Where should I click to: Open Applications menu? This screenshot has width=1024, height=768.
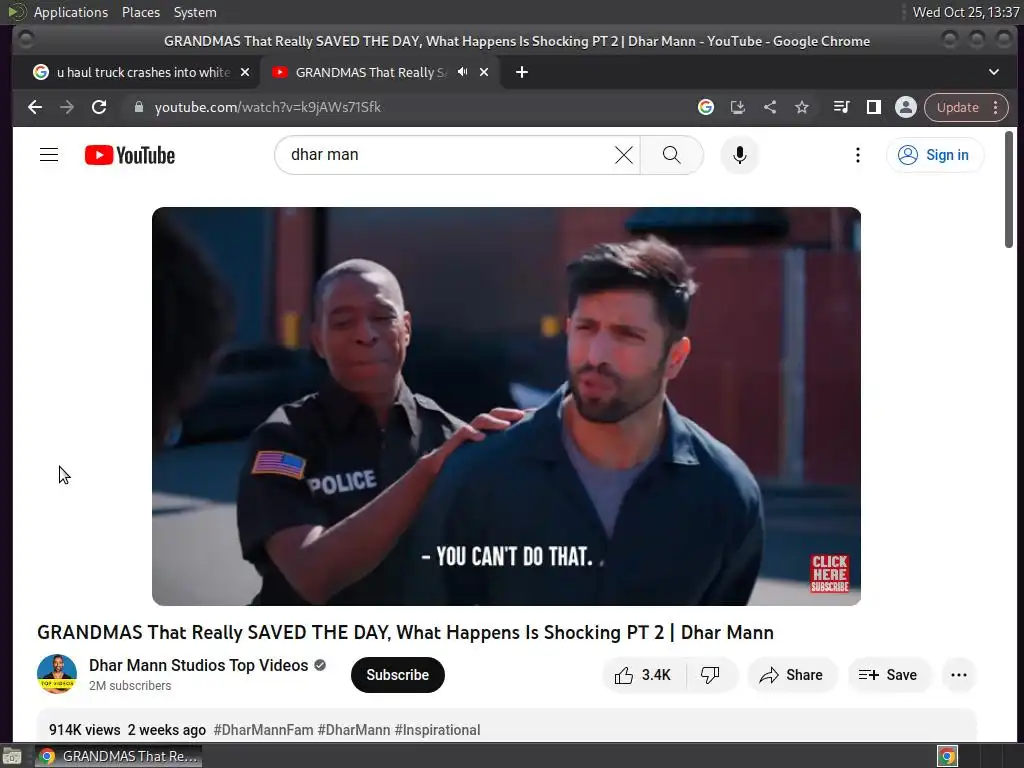(71, 12)
